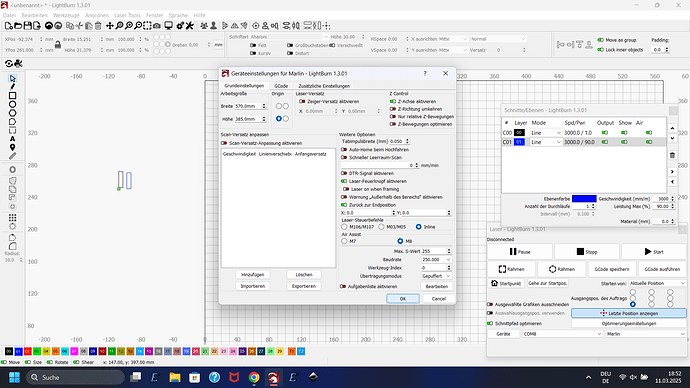Viewport: 690px width, 388px height.
Task: Delete layer with trash icon in Cuts panel
Action: pos(672,155)
